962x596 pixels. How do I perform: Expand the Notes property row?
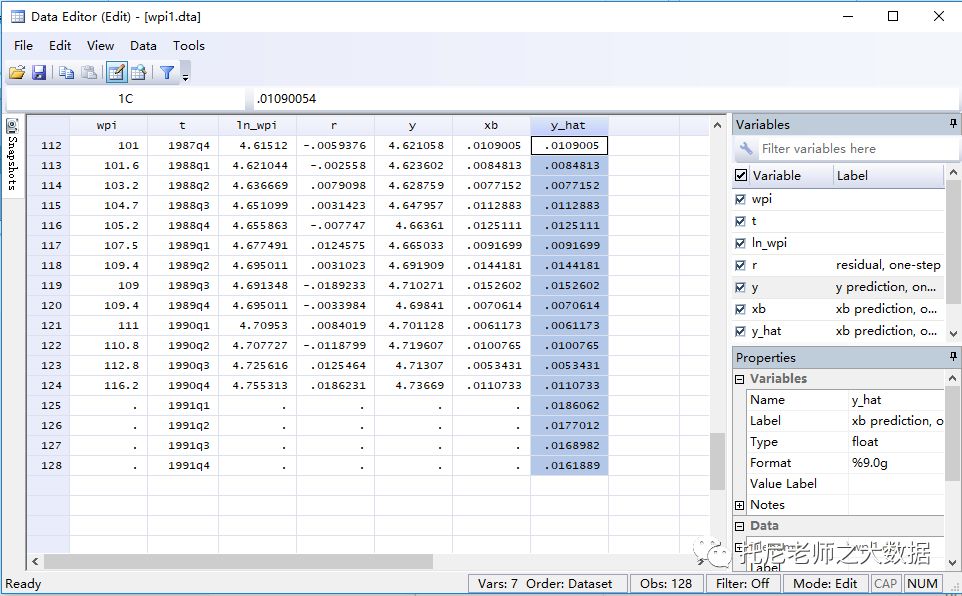point(740,505)
